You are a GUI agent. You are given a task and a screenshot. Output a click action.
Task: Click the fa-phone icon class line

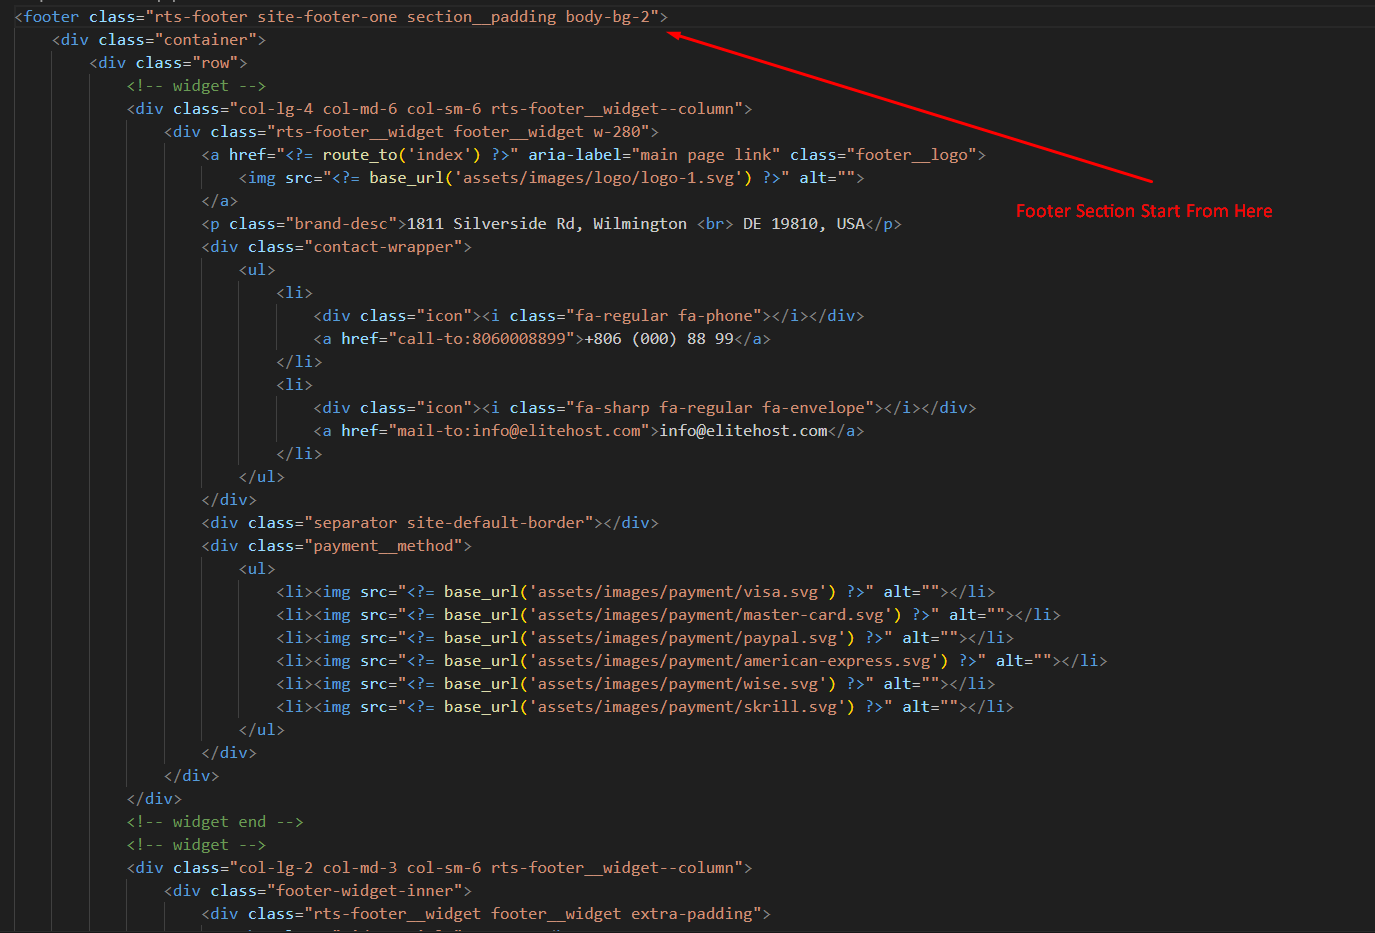point(588,316)
